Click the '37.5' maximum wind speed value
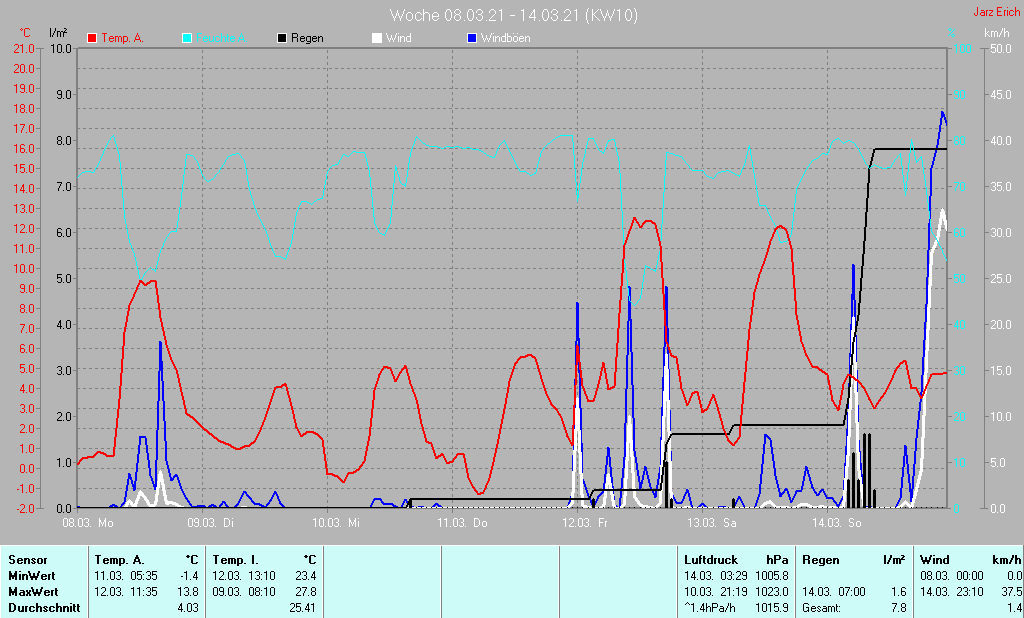This screenshot has width=1024, height=618. [1012, 592]
